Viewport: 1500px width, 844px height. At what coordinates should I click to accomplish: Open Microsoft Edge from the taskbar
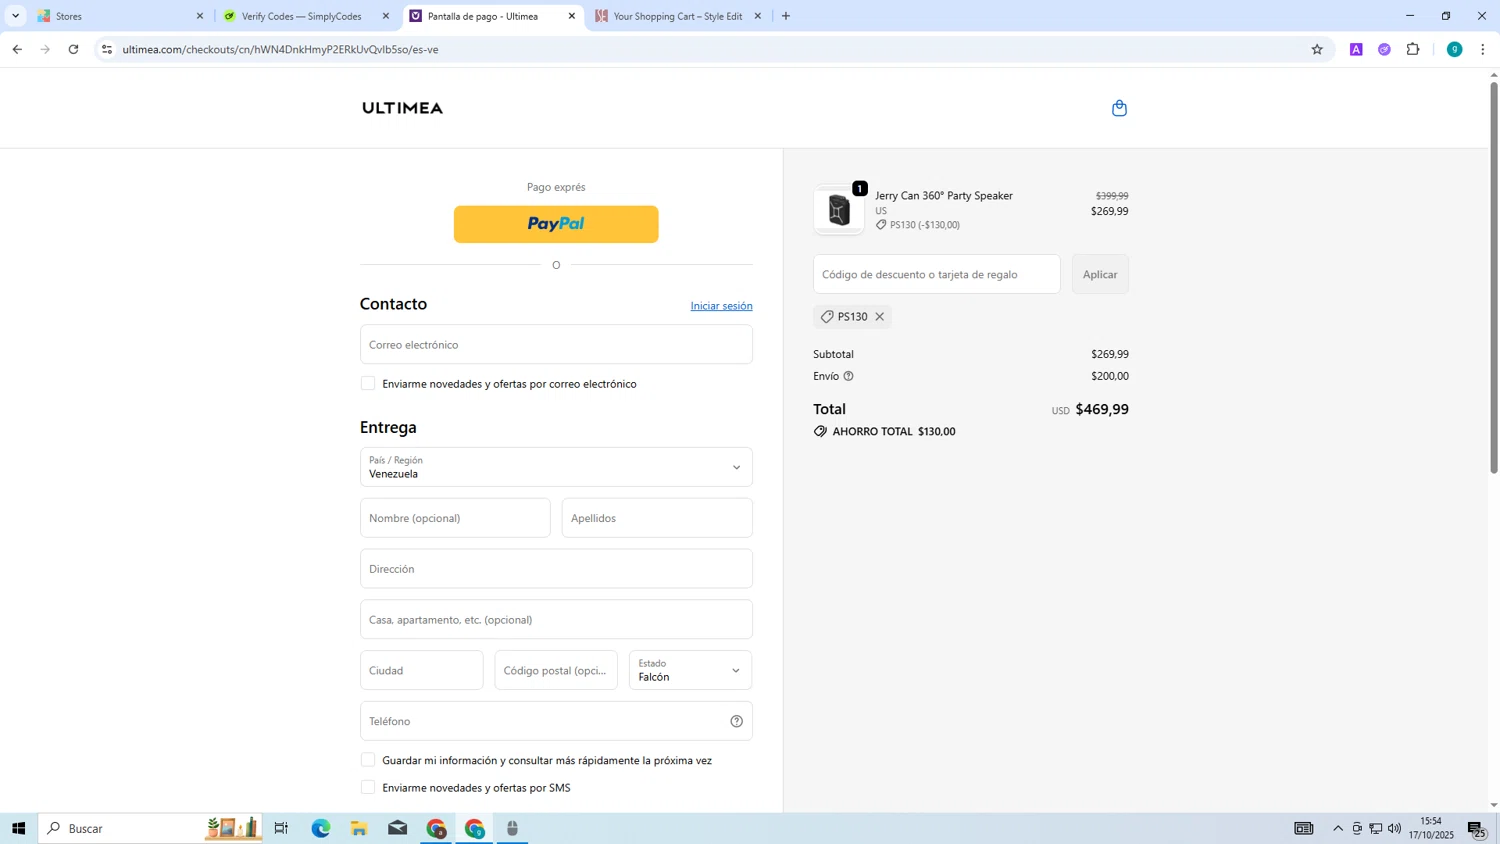point(320,828)
